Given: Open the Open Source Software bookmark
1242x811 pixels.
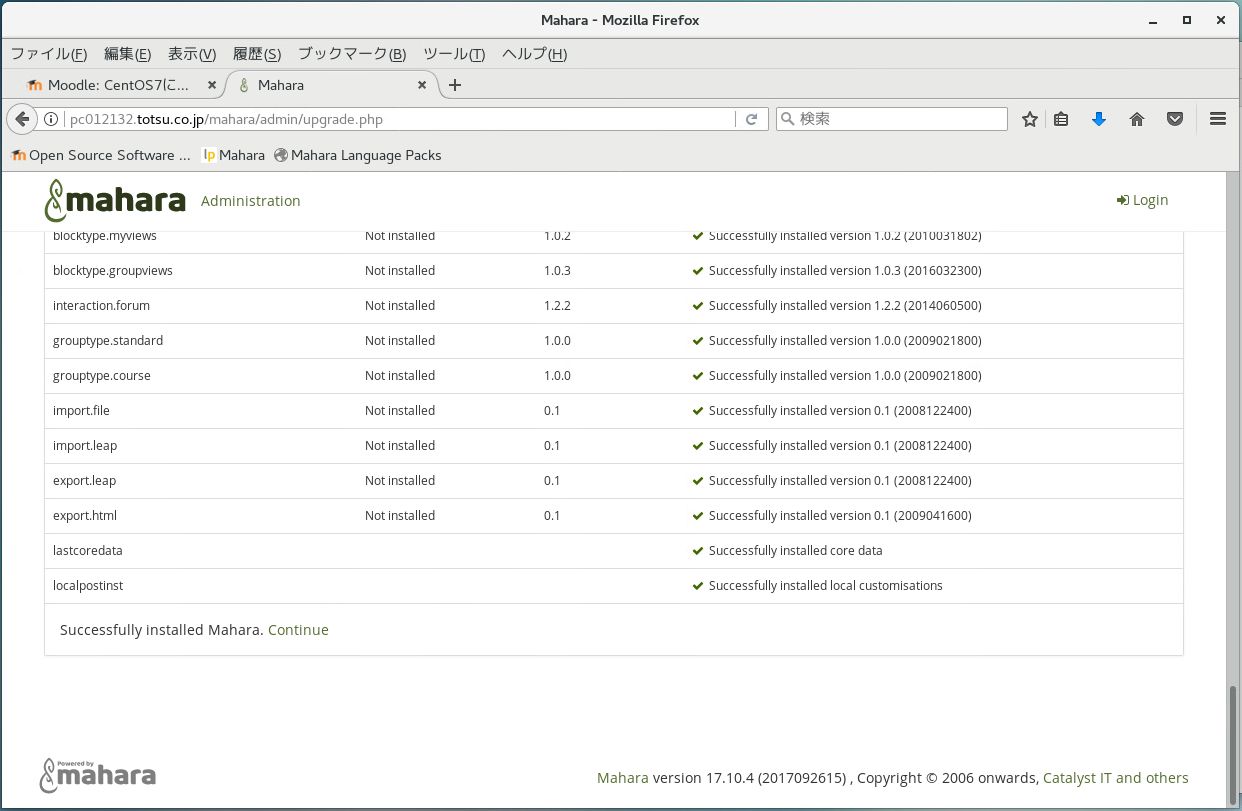Looking at the screenshot, I should tap(101, 155).
